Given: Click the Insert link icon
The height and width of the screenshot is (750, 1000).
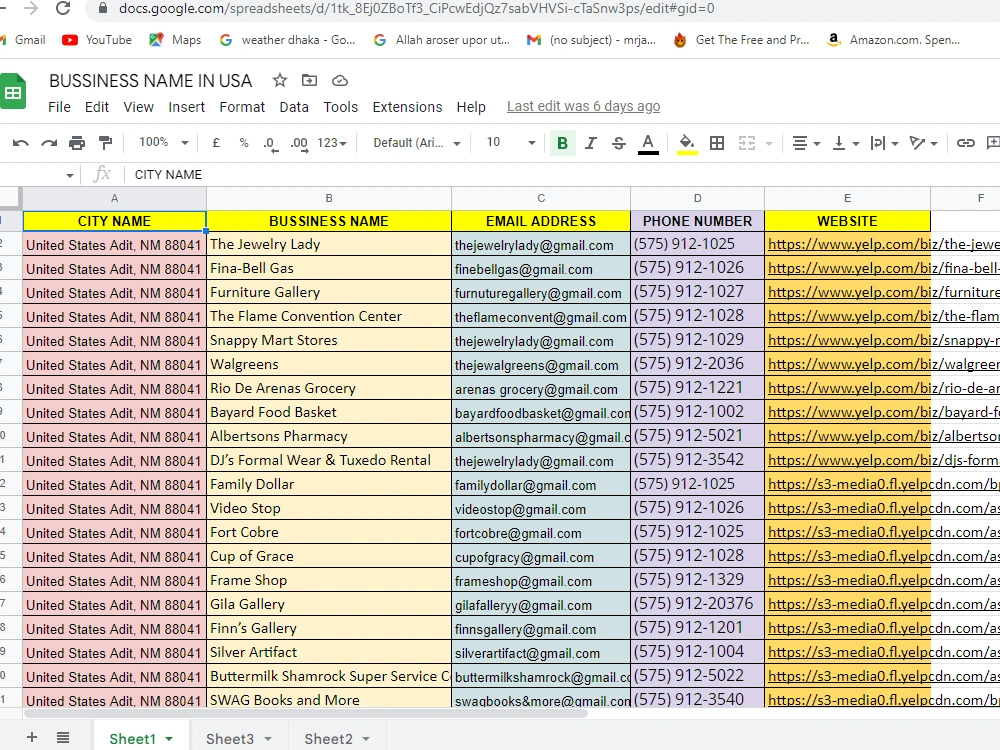Looking at the screenshot, I should pyautogui.click(x=966, y=143).
